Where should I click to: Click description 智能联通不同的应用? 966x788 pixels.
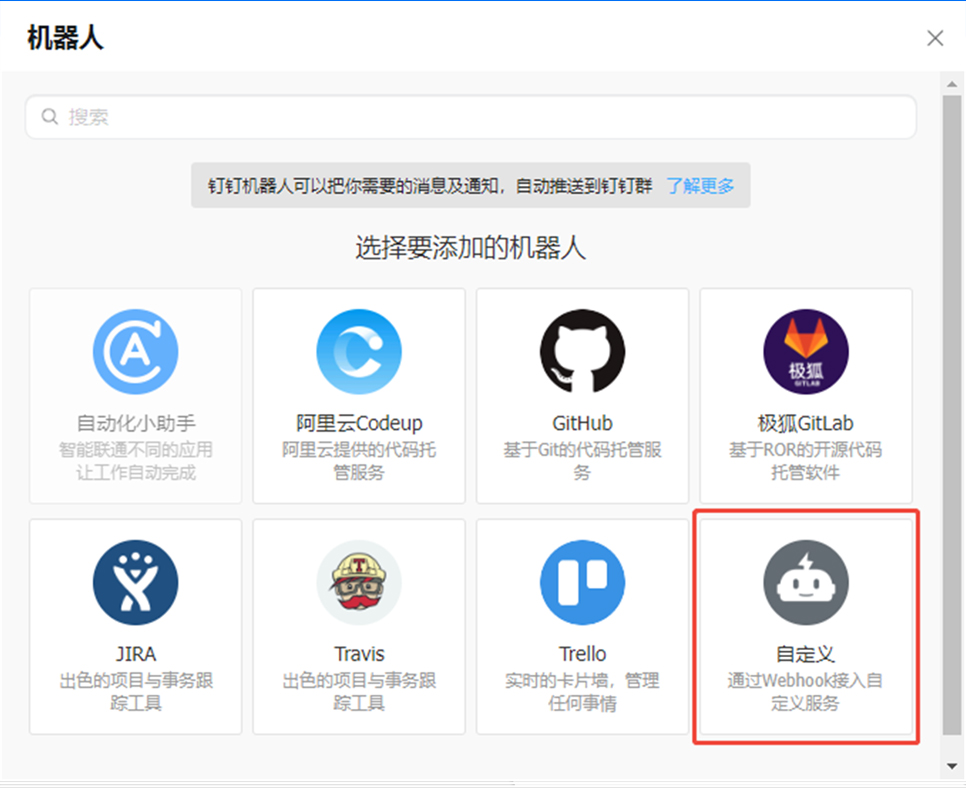pyautogui.click(x=136, y=450)
